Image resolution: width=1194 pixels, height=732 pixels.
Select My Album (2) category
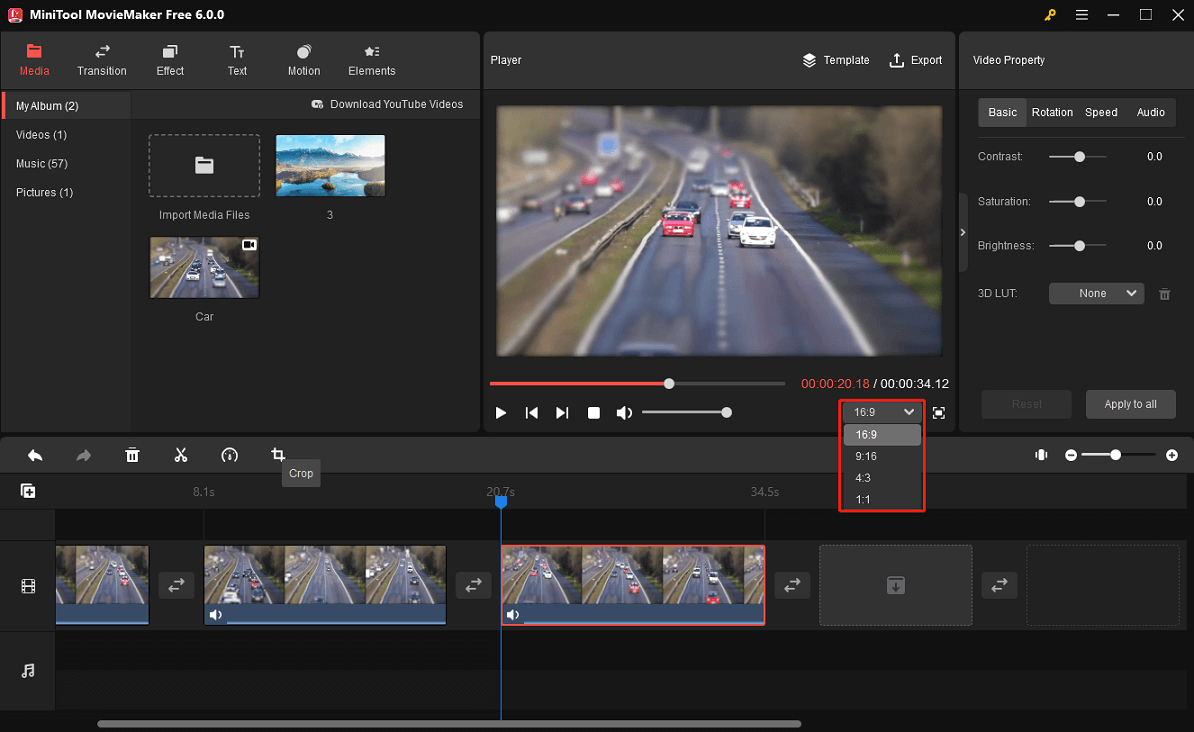pos(66,106)
